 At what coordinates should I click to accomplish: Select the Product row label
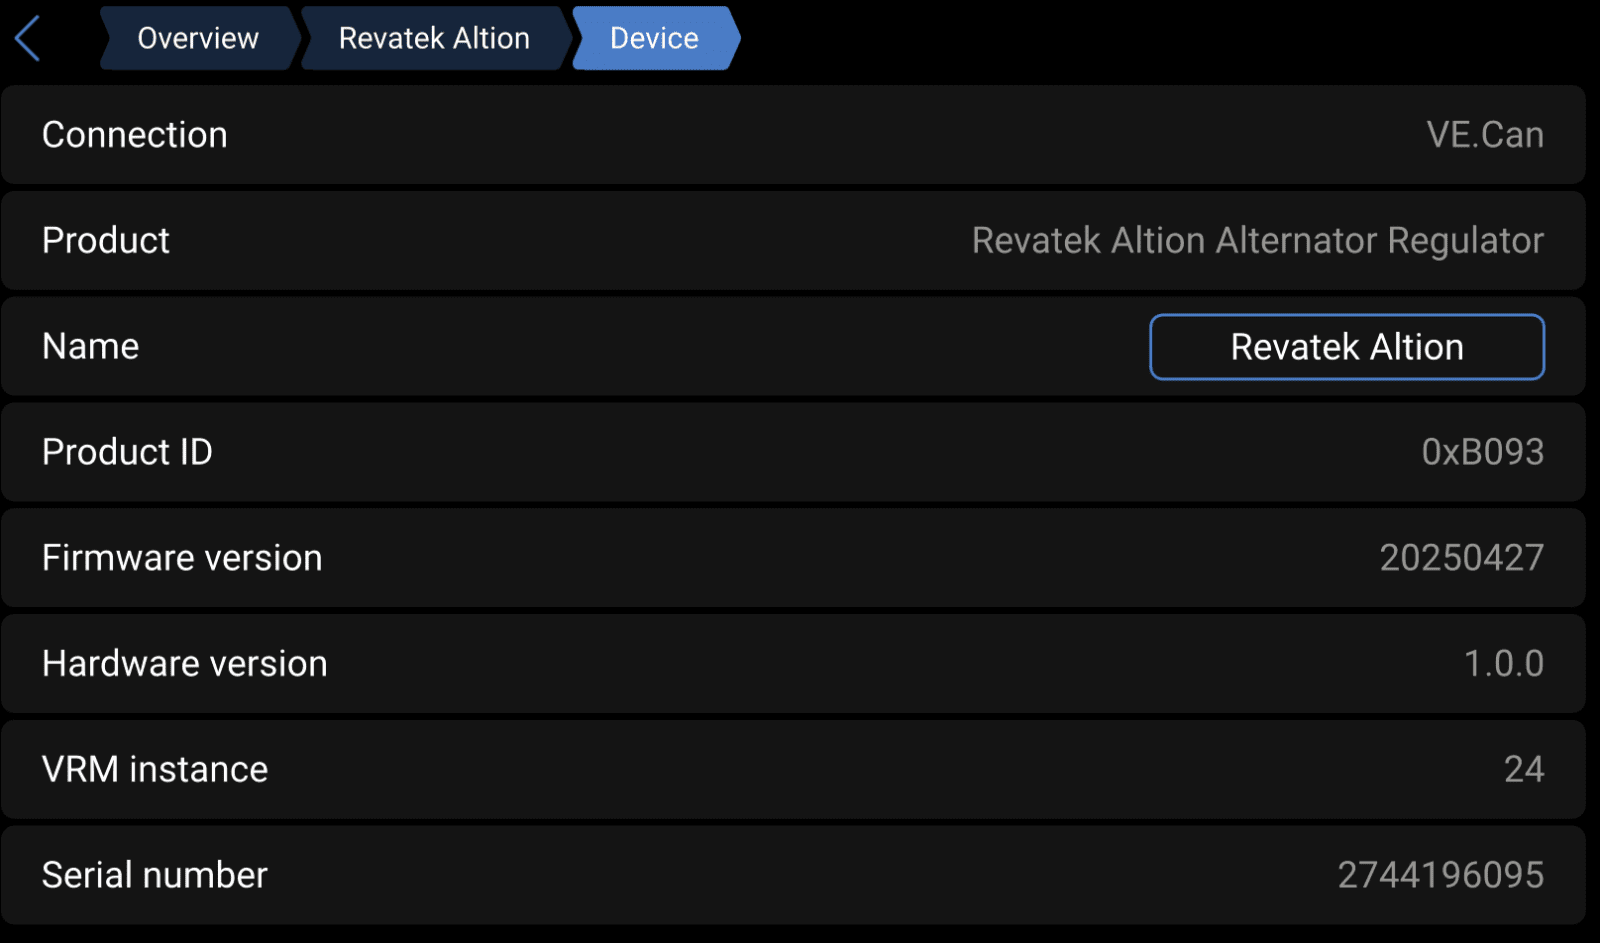106,241
